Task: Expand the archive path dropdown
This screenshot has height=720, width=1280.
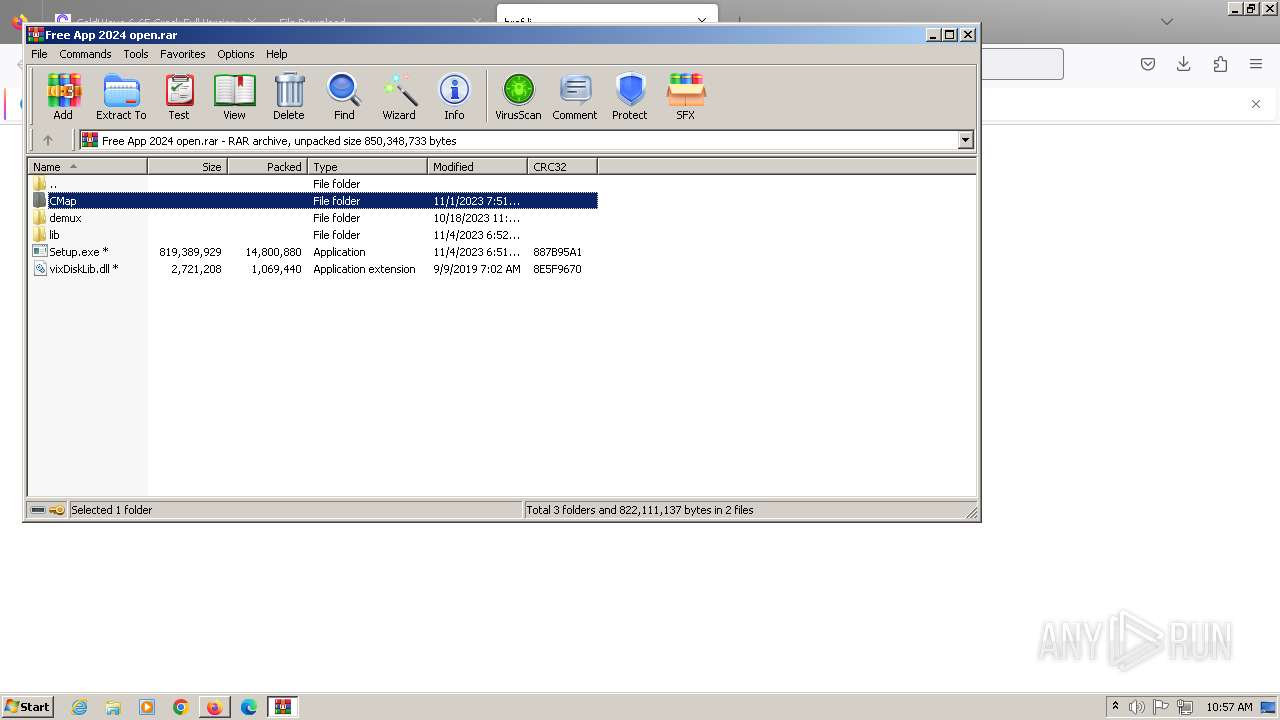Action: click(966, 140)
